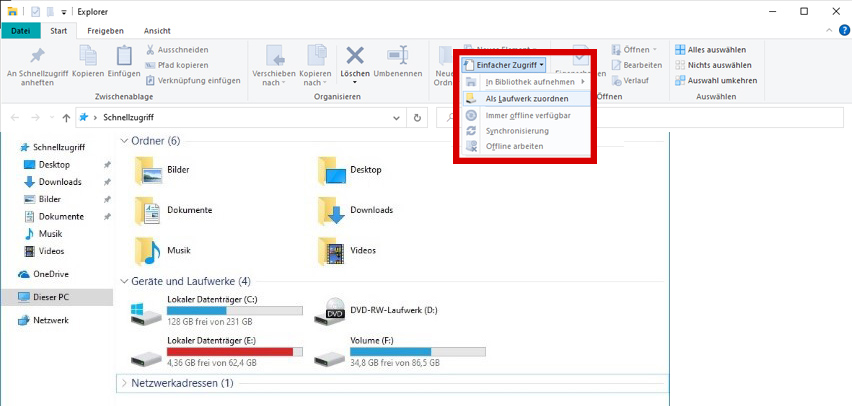
Task: Click the Einfügen clipboard icon
Action: tap(124, 57)
